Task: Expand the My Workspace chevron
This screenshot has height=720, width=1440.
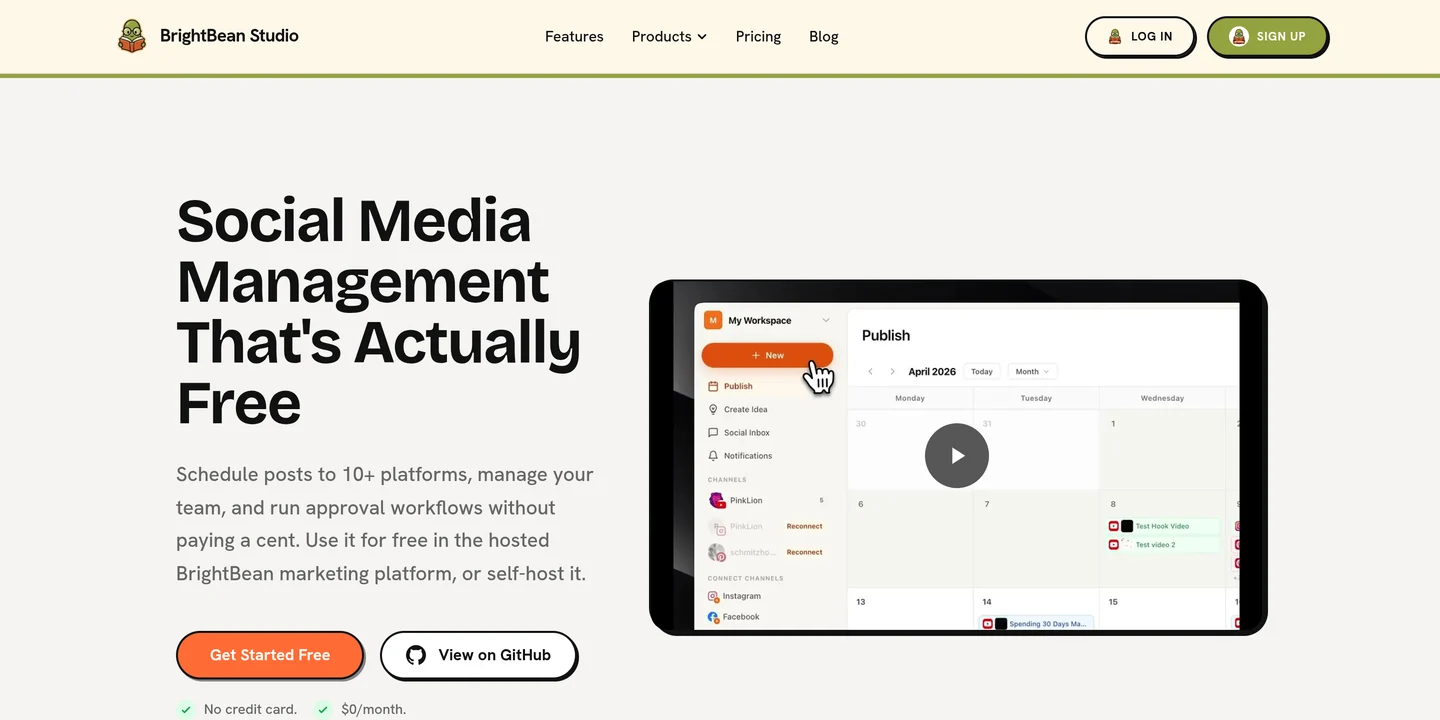Action: (x=826, y=320)
